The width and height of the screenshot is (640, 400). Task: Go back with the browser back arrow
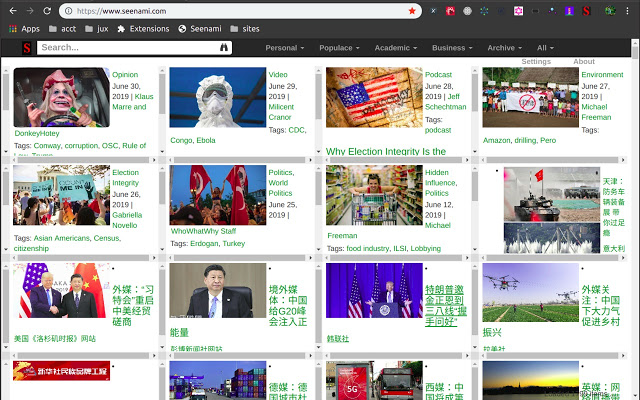coord(13,11)
